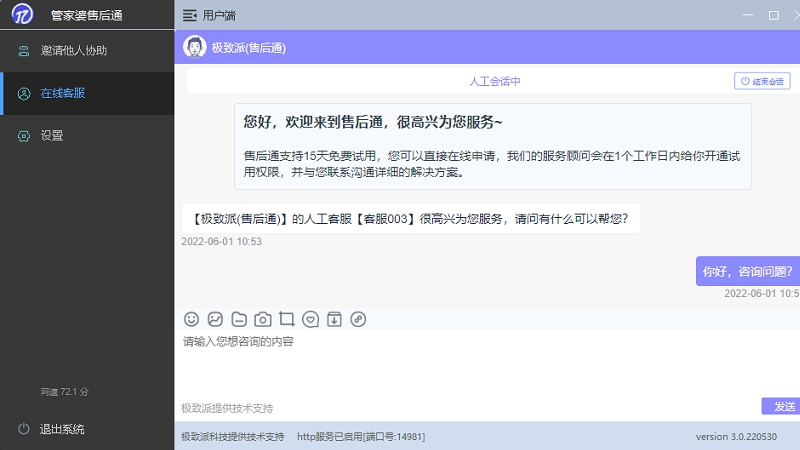Click the agent avatar for 极致派(售后通)
The width and height of the screenshot is (800, 450).
194,47
